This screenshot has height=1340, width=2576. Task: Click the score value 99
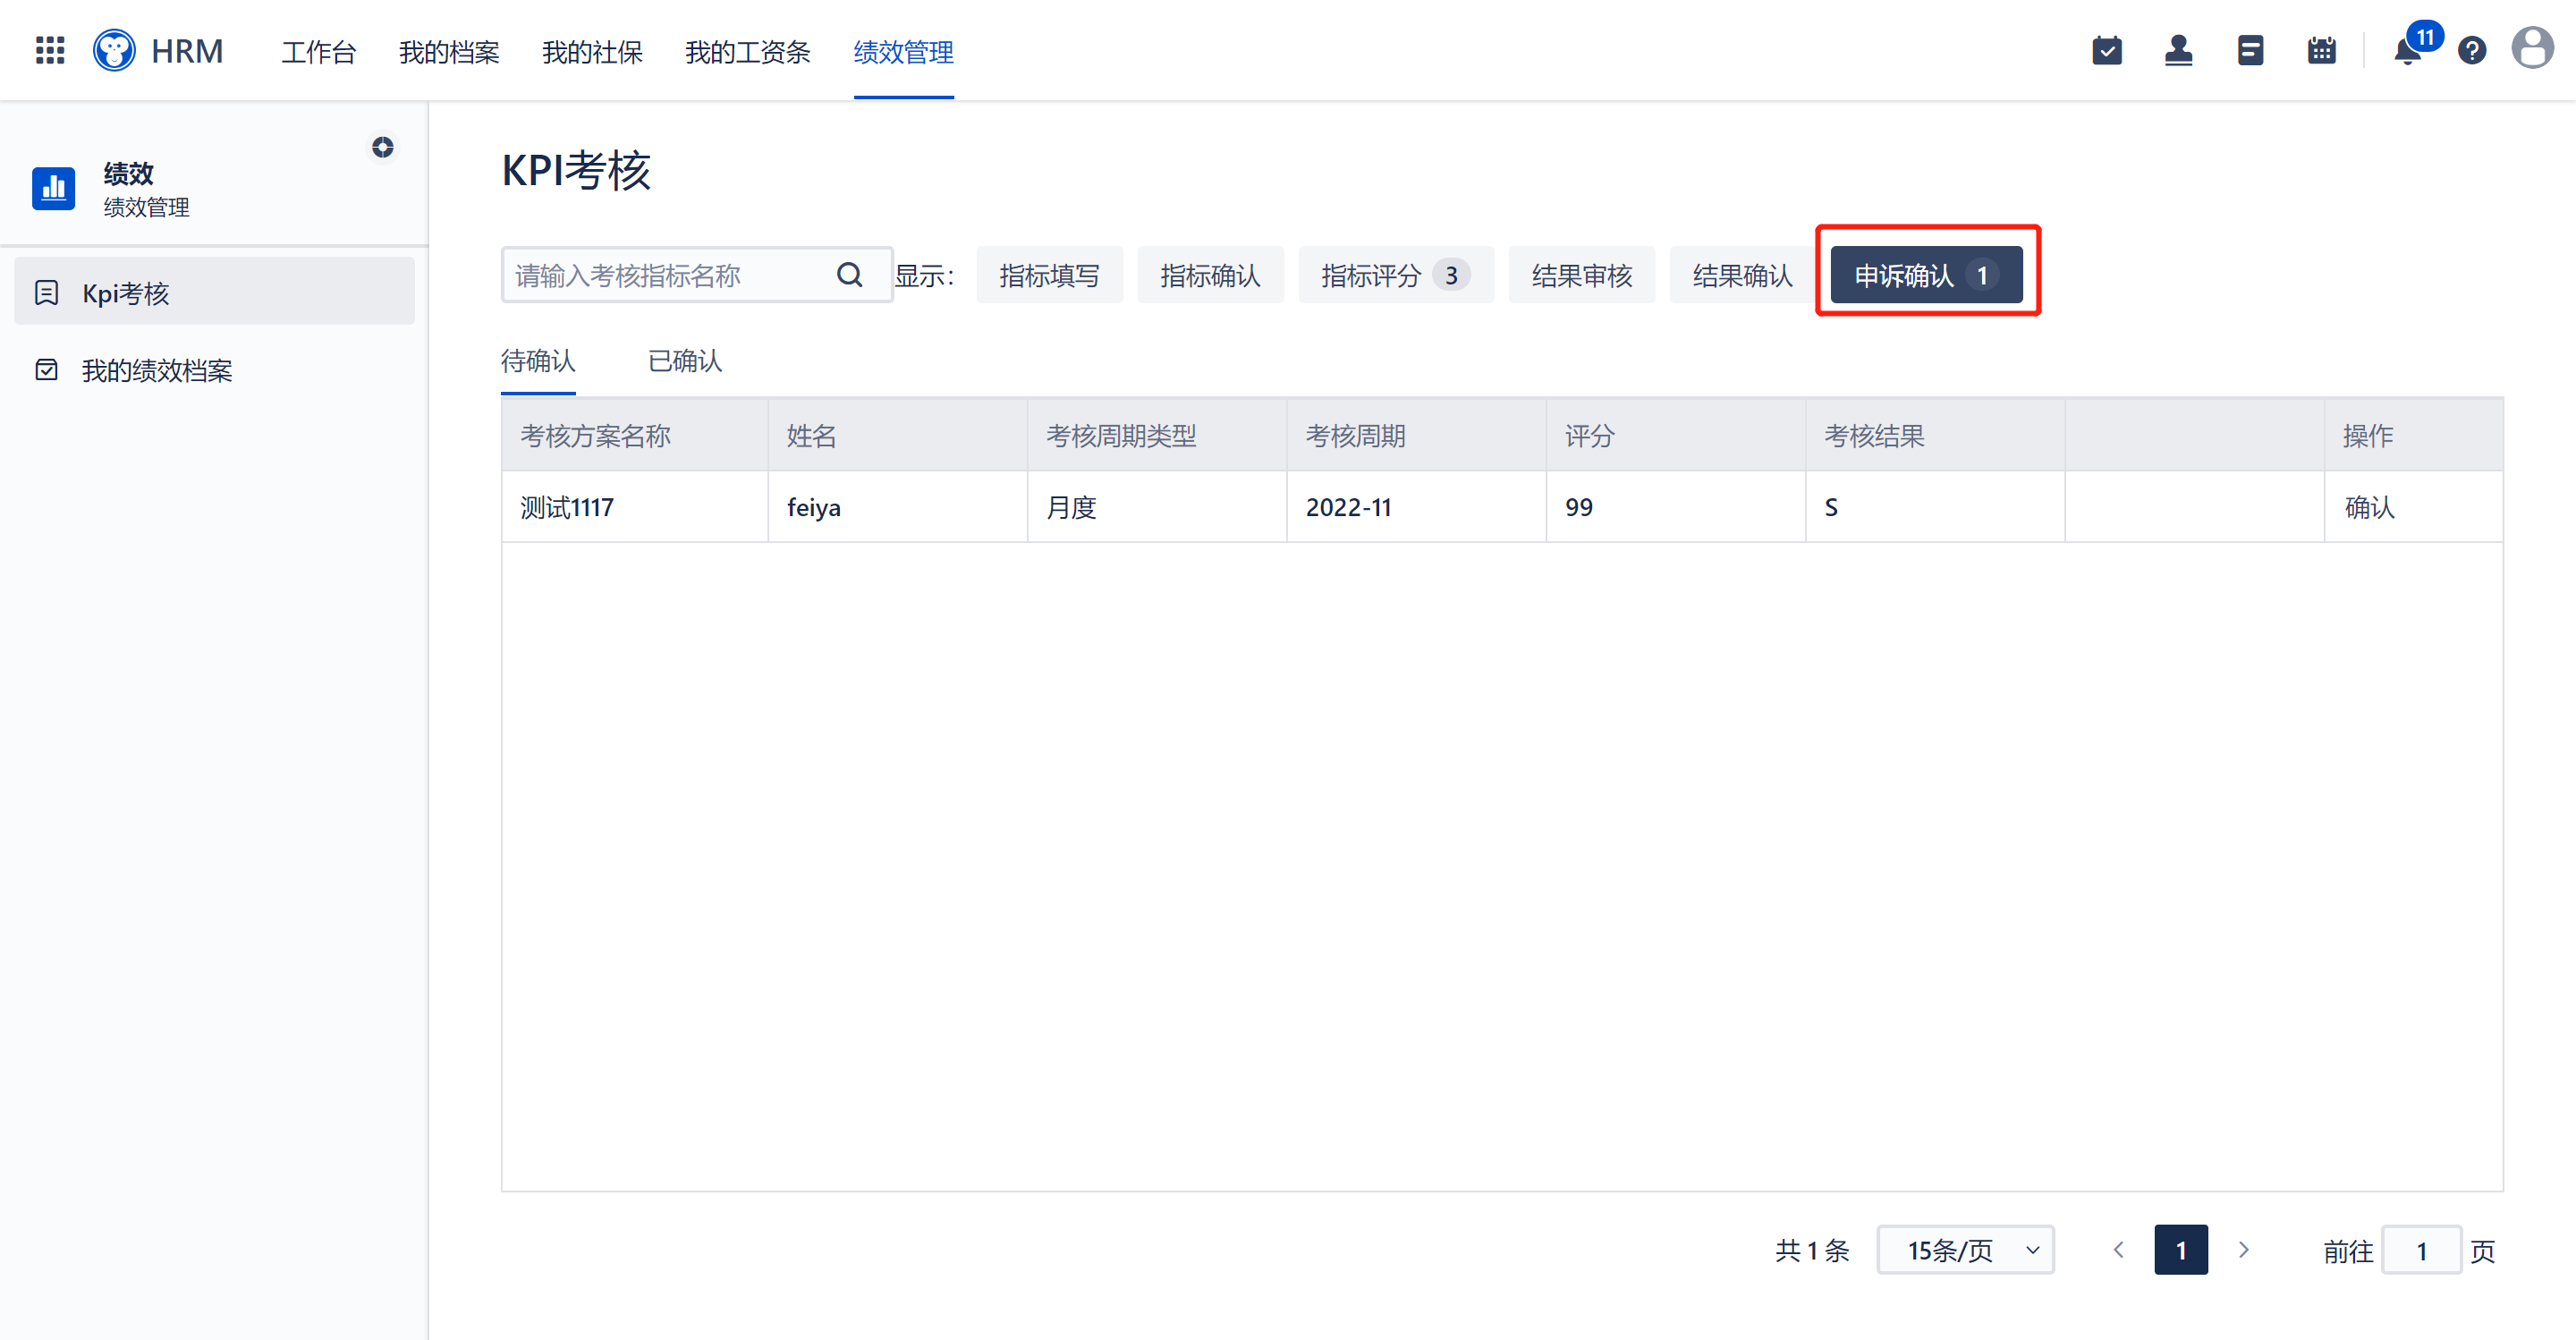[1578, 507]
